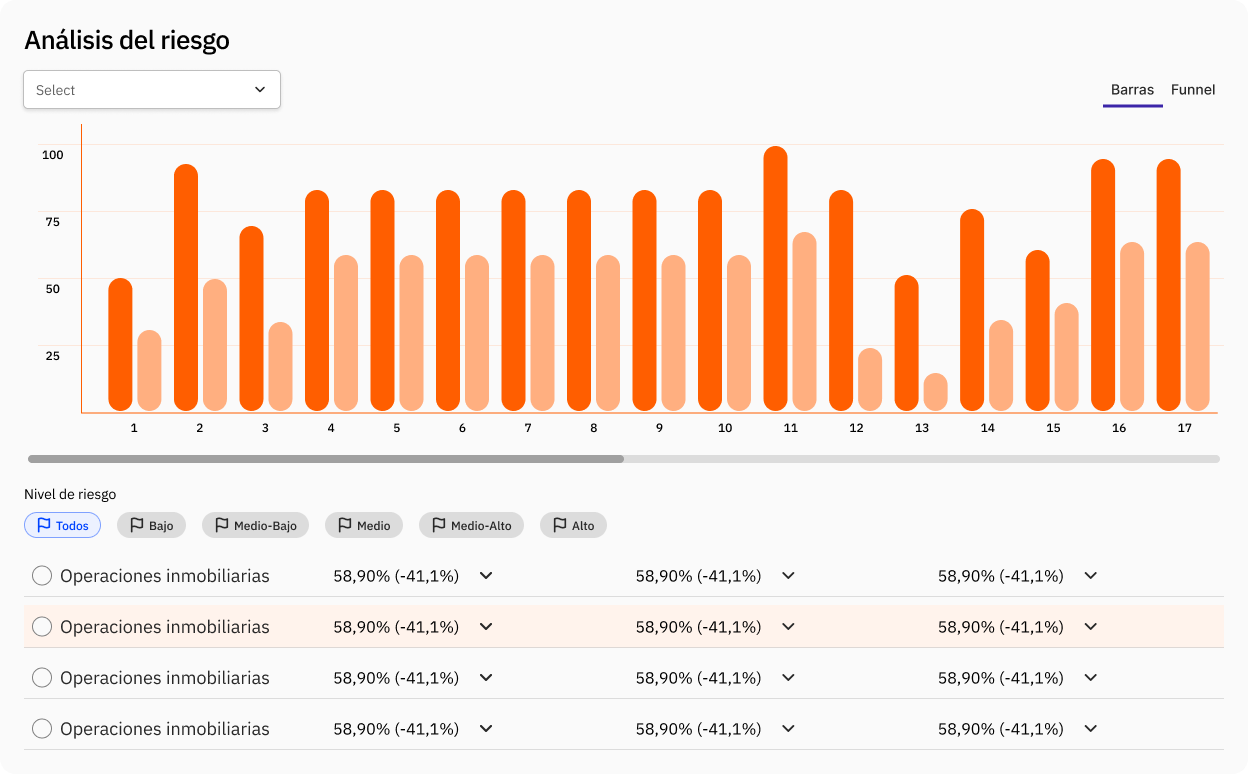Click the flag icon on Todos chip
Viewport: 1249px width, 774px height.
43,525
